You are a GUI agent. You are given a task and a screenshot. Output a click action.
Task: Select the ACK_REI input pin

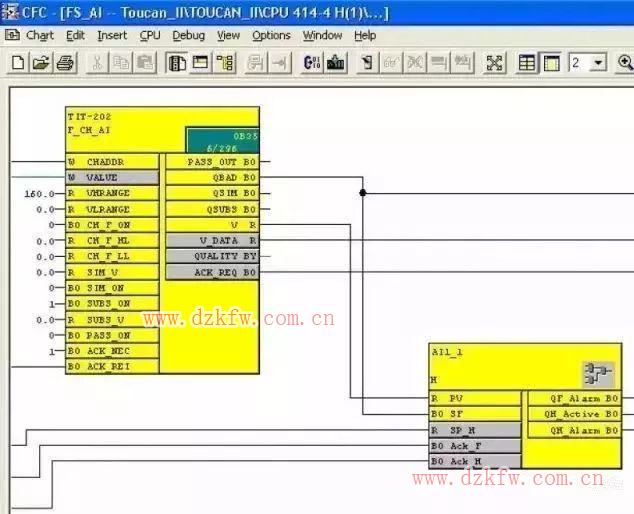pyautogui.click(x=112, y=366)
